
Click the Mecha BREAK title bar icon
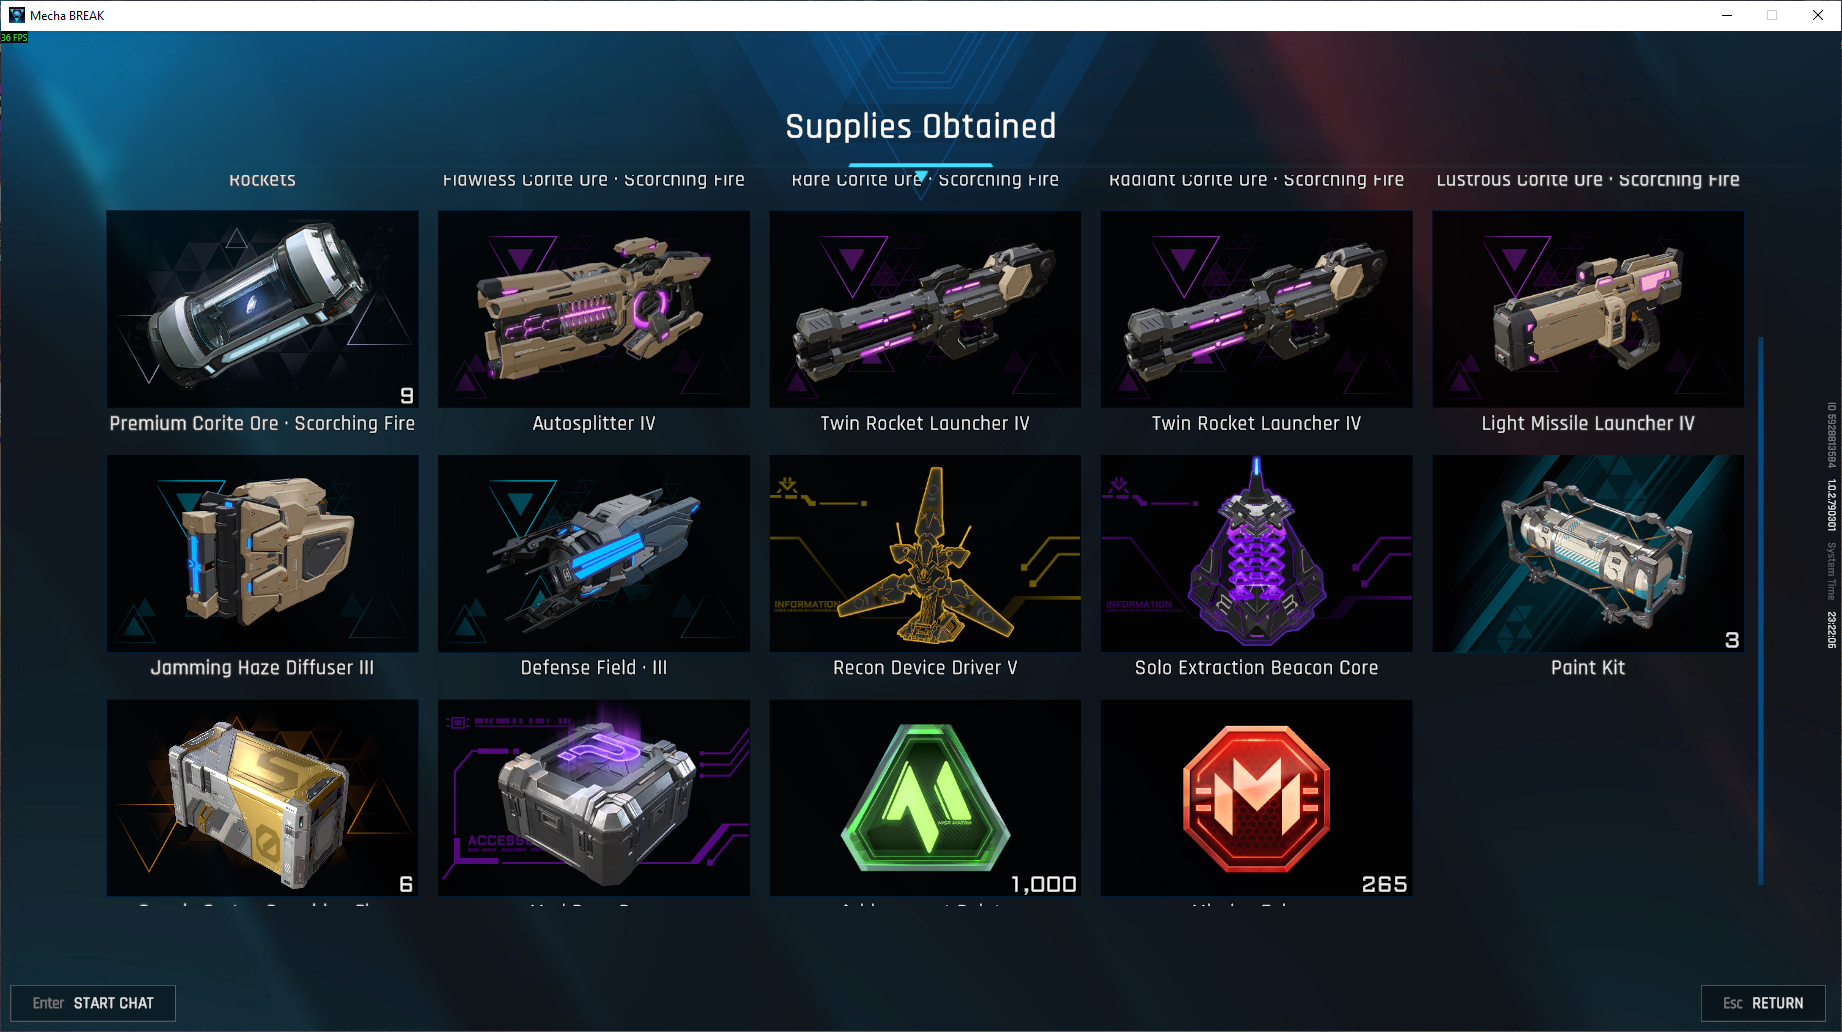click(16, 15)
